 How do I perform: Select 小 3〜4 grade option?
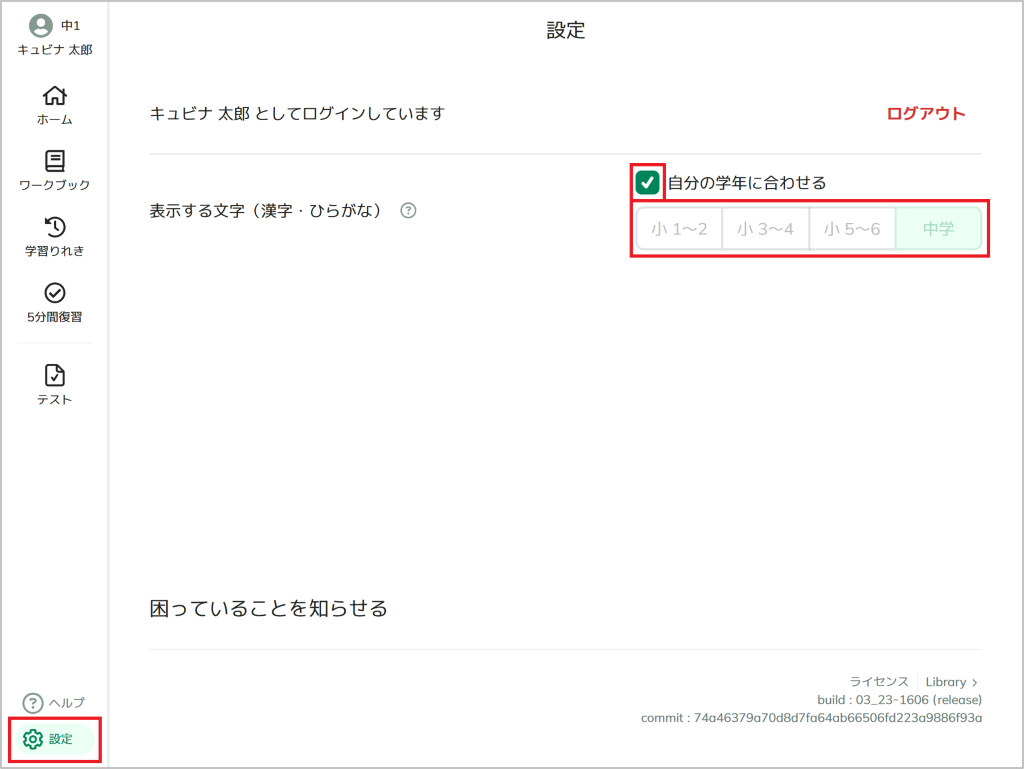click(765, 229)
